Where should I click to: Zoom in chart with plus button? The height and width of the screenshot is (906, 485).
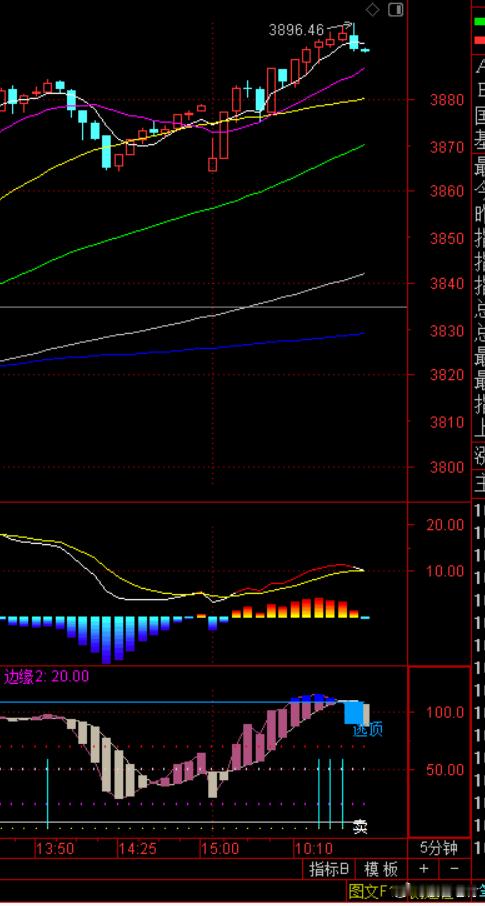pos(424,868)
